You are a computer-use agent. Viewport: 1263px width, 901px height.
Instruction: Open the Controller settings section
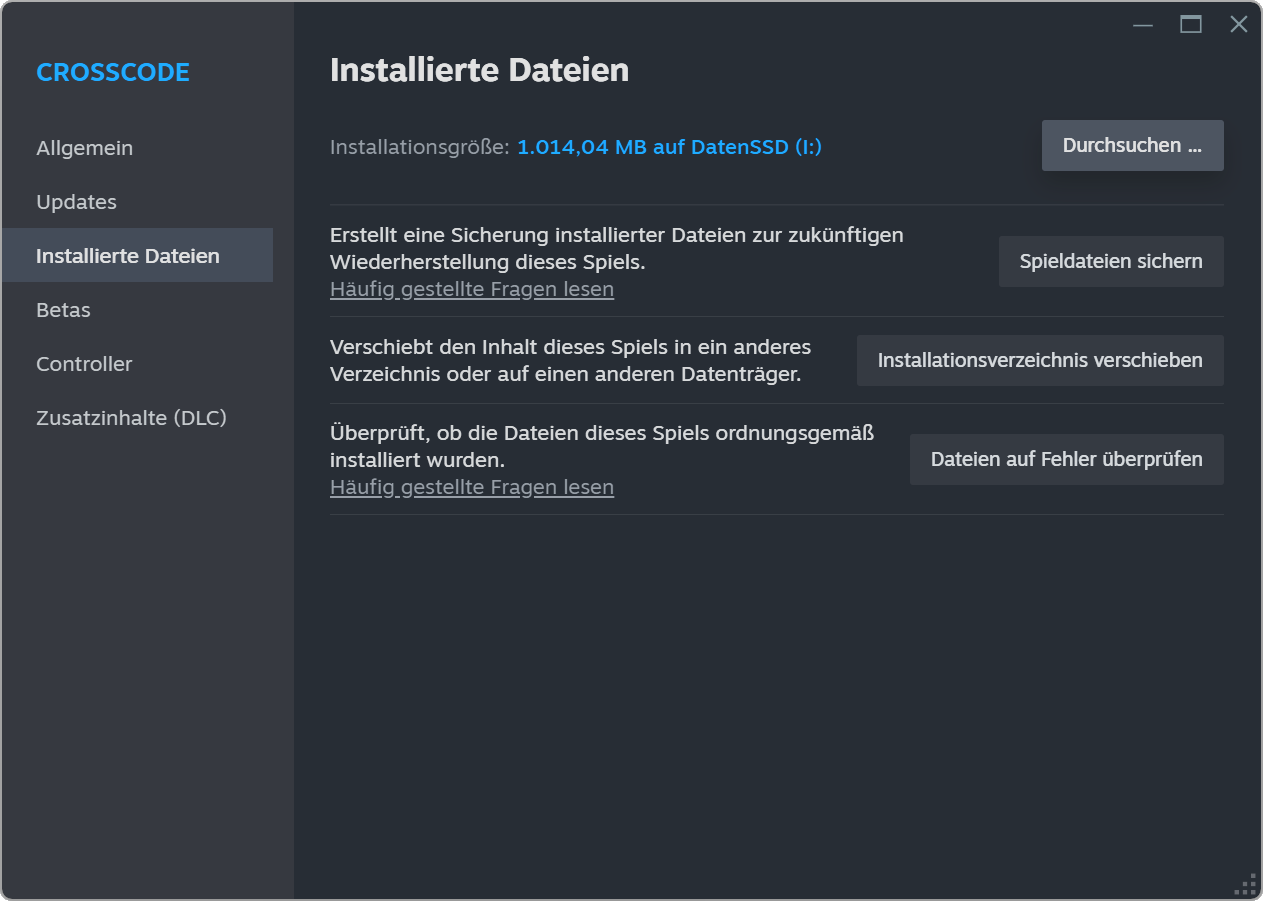pyautogui.click(x=85, y=364)
